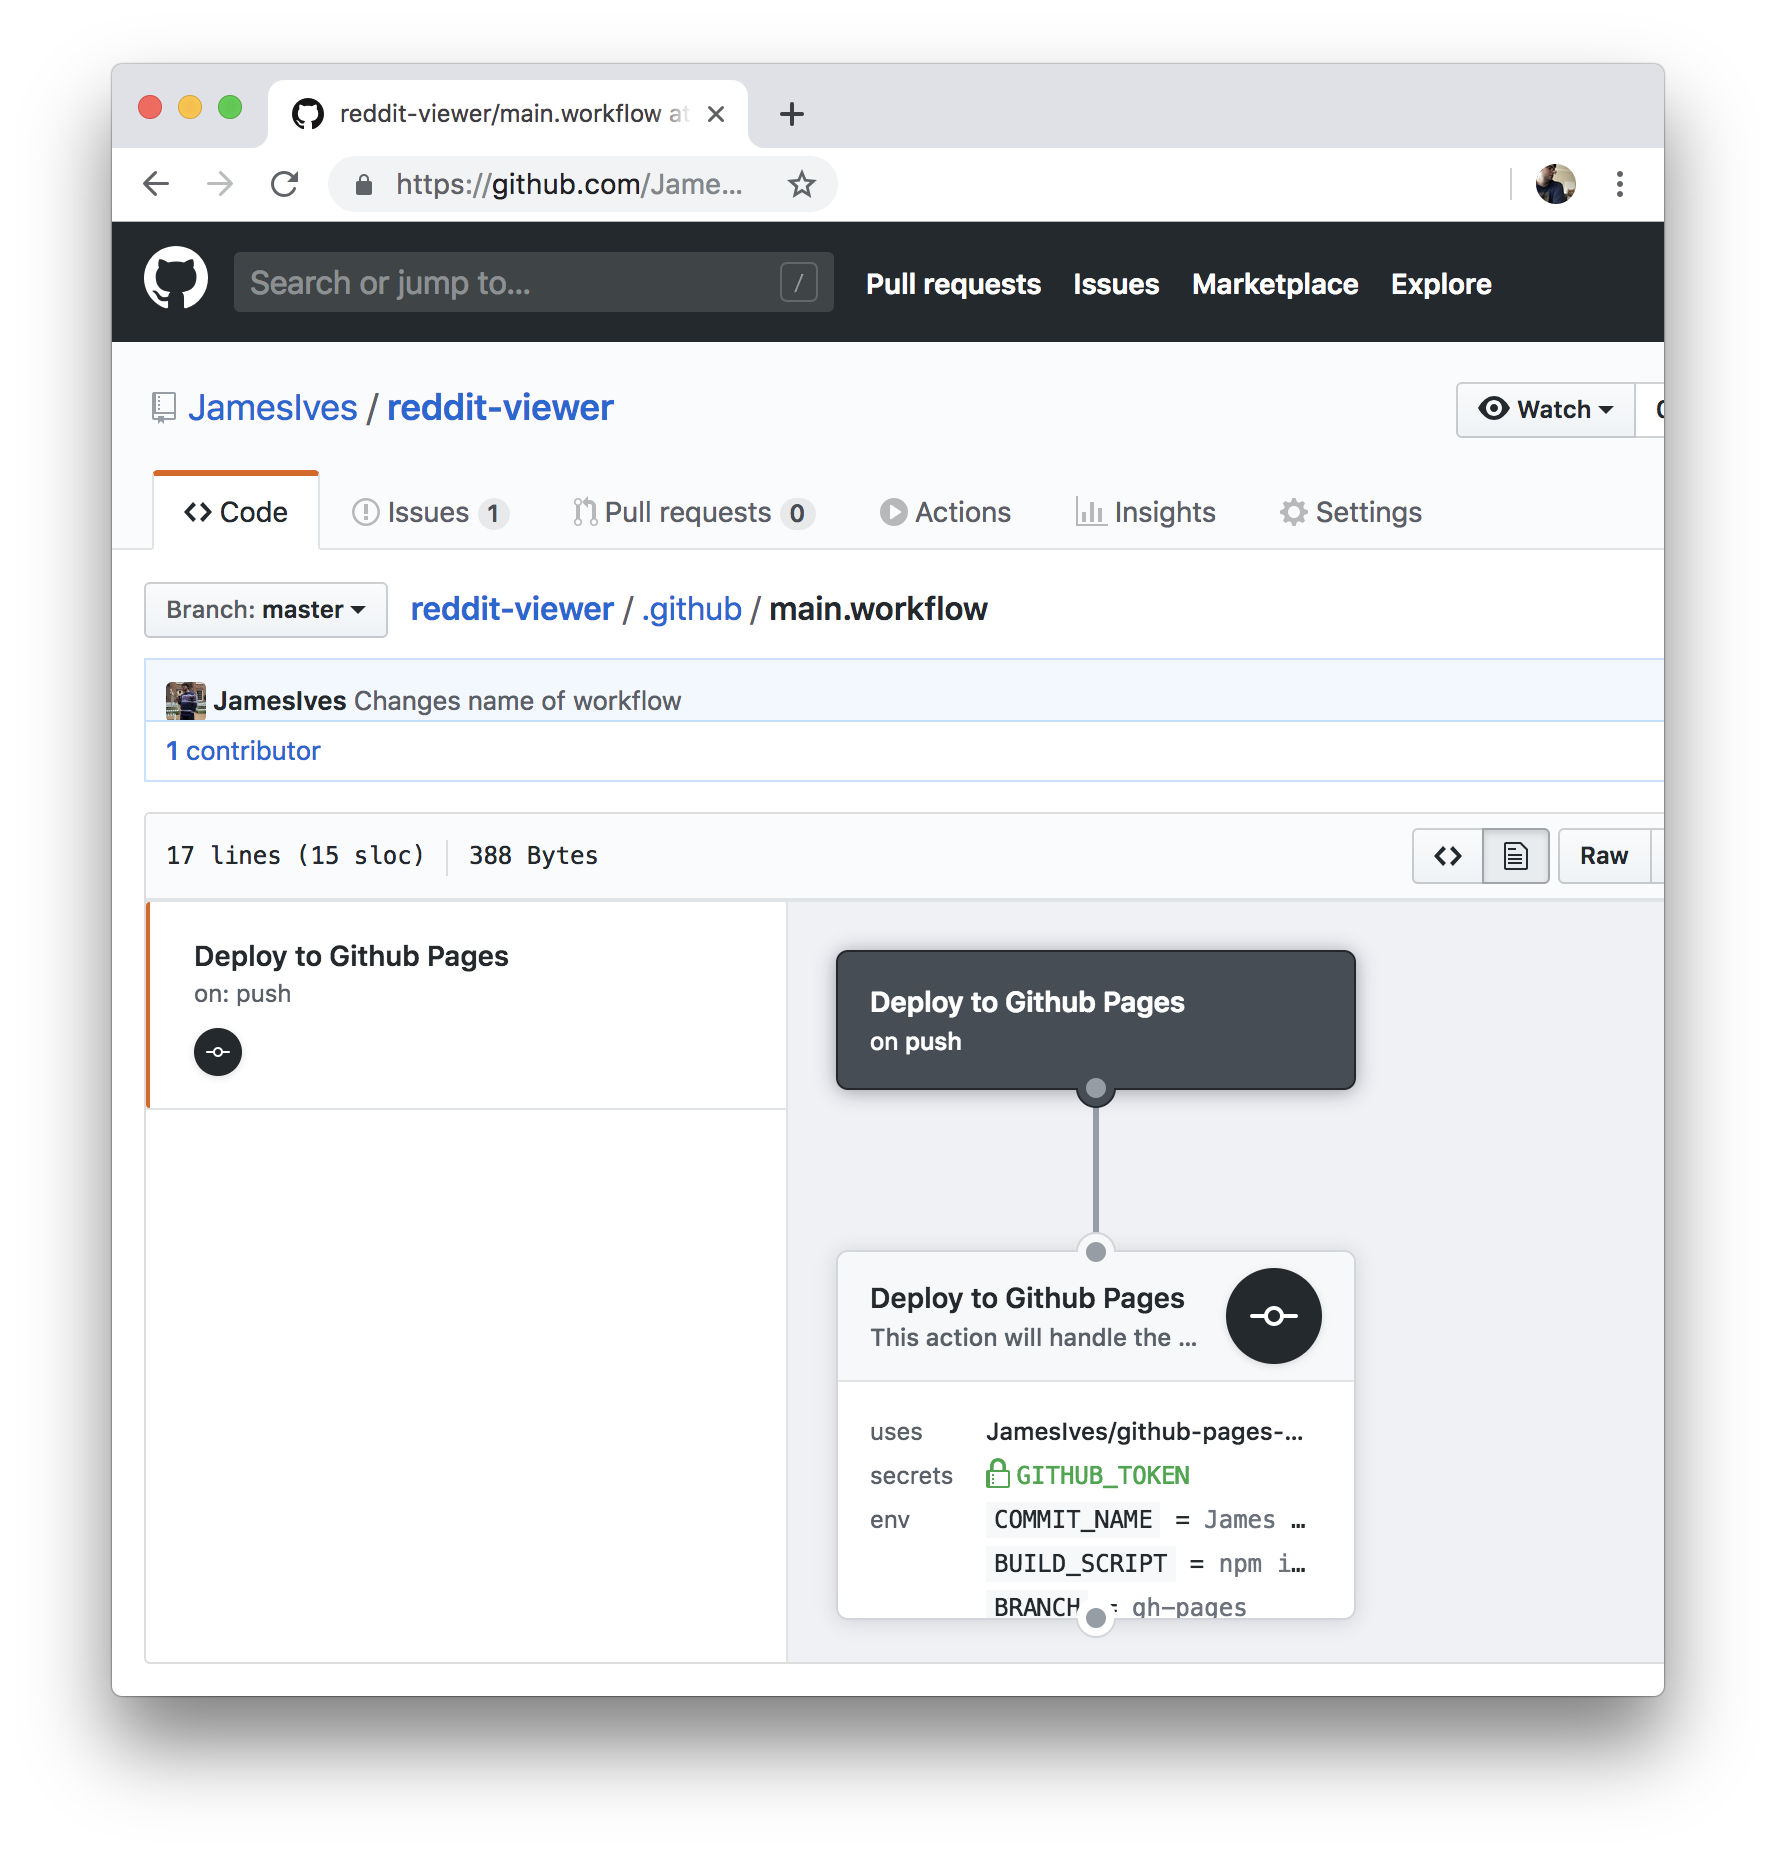
Task: Click the JamesIves/github-pages uses value
Action: tap(1144, 1432)
